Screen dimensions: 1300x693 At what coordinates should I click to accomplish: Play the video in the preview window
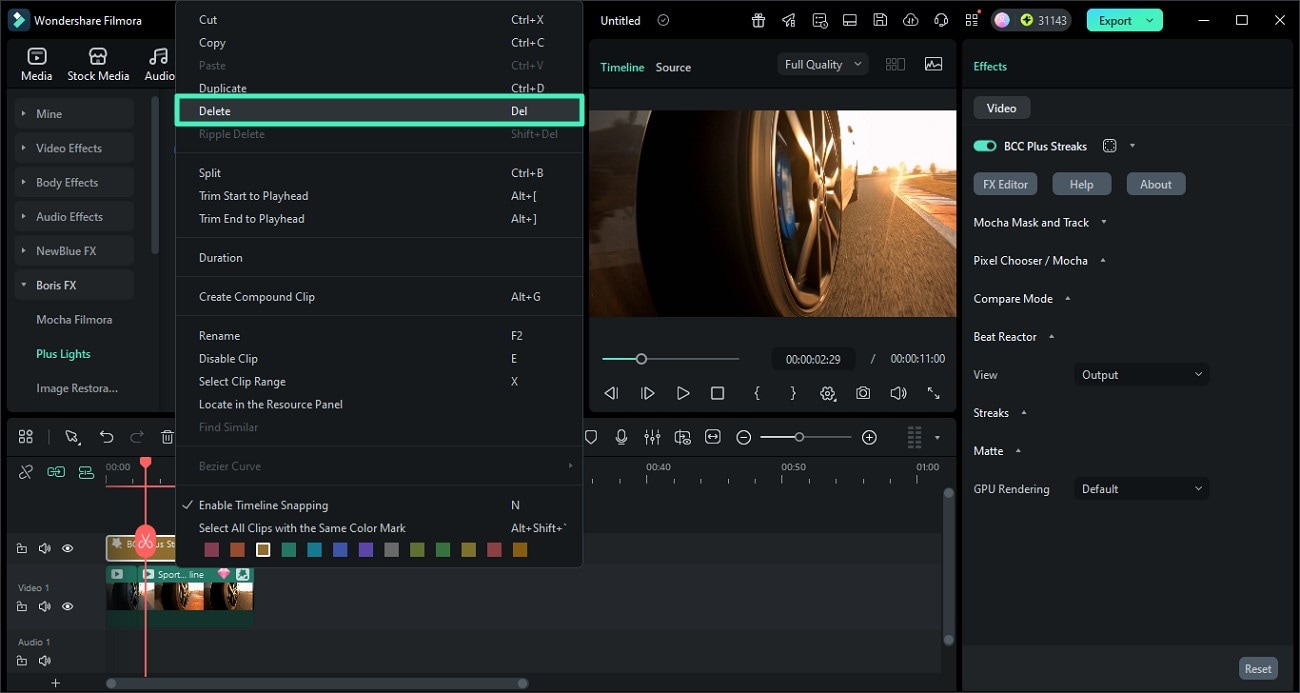point(682,393)
